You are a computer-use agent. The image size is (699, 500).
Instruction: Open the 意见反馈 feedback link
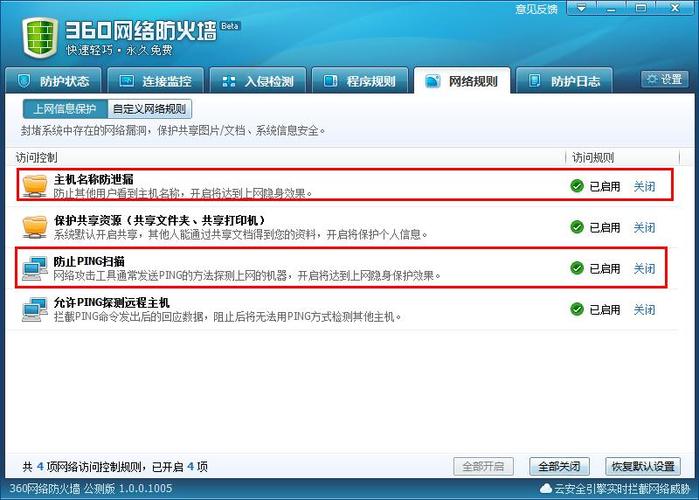click(536, 9)
